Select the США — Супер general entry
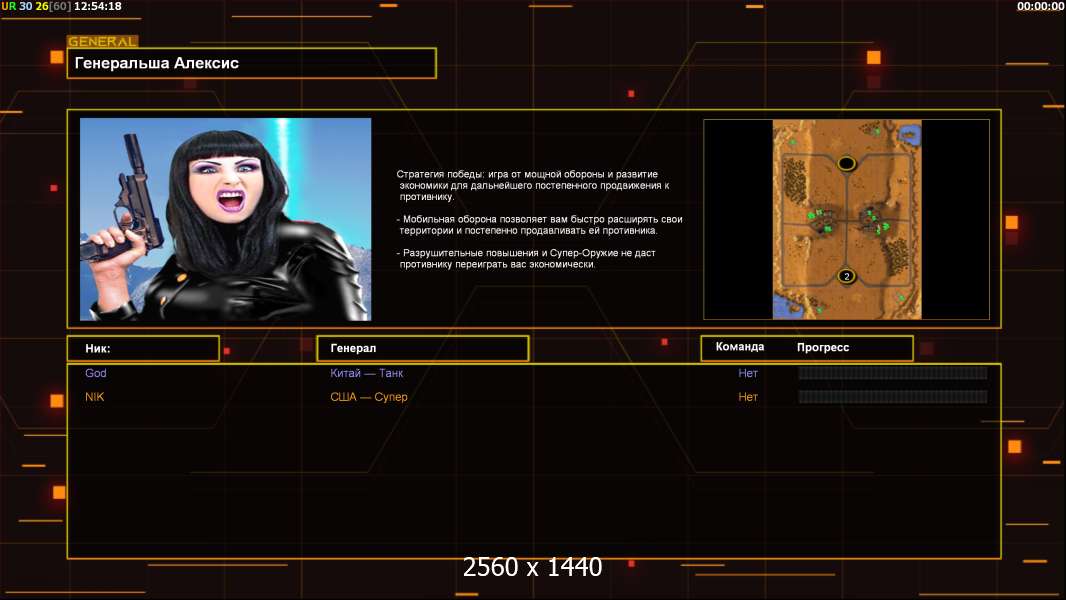The height and width of the screenshot is (600, 1066). (369, 397)
